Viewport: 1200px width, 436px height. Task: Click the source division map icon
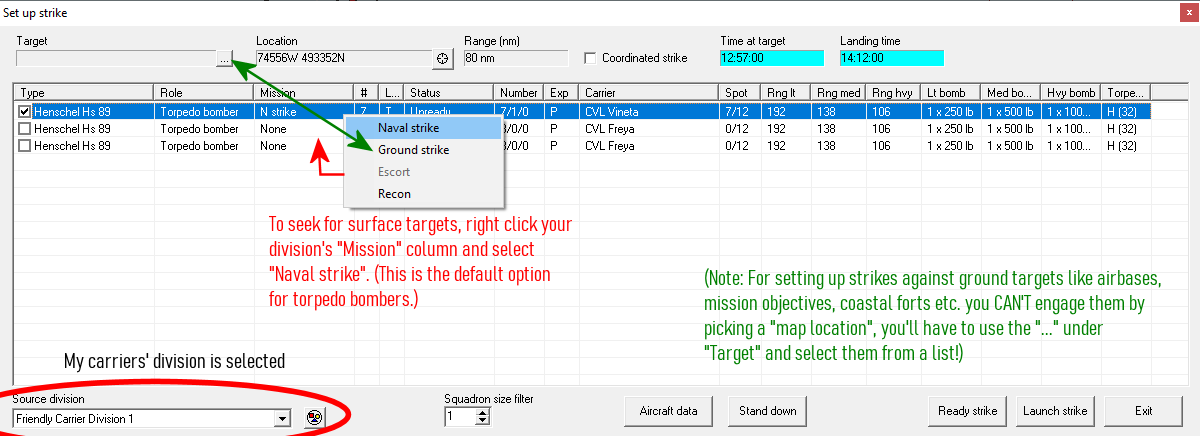pyautogui.click(x=313, y=419)
